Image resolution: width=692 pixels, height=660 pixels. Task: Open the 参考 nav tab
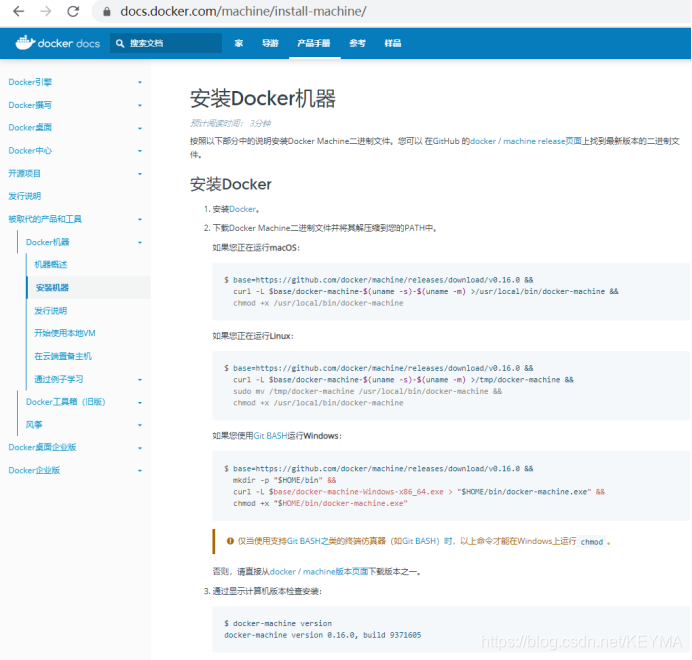tap(357, 43)
